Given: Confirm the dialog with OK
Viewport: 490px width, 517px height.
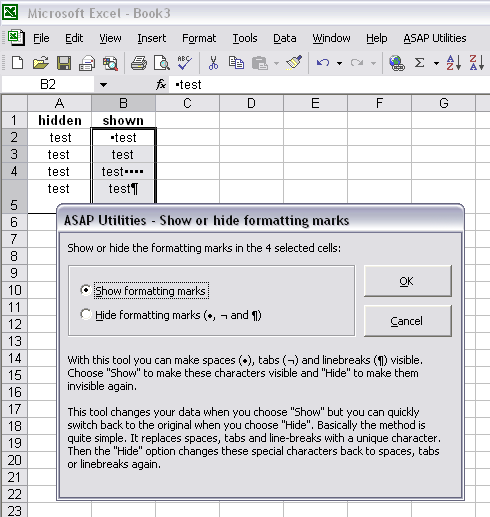Looking at the screenshot, I should 407,281.
